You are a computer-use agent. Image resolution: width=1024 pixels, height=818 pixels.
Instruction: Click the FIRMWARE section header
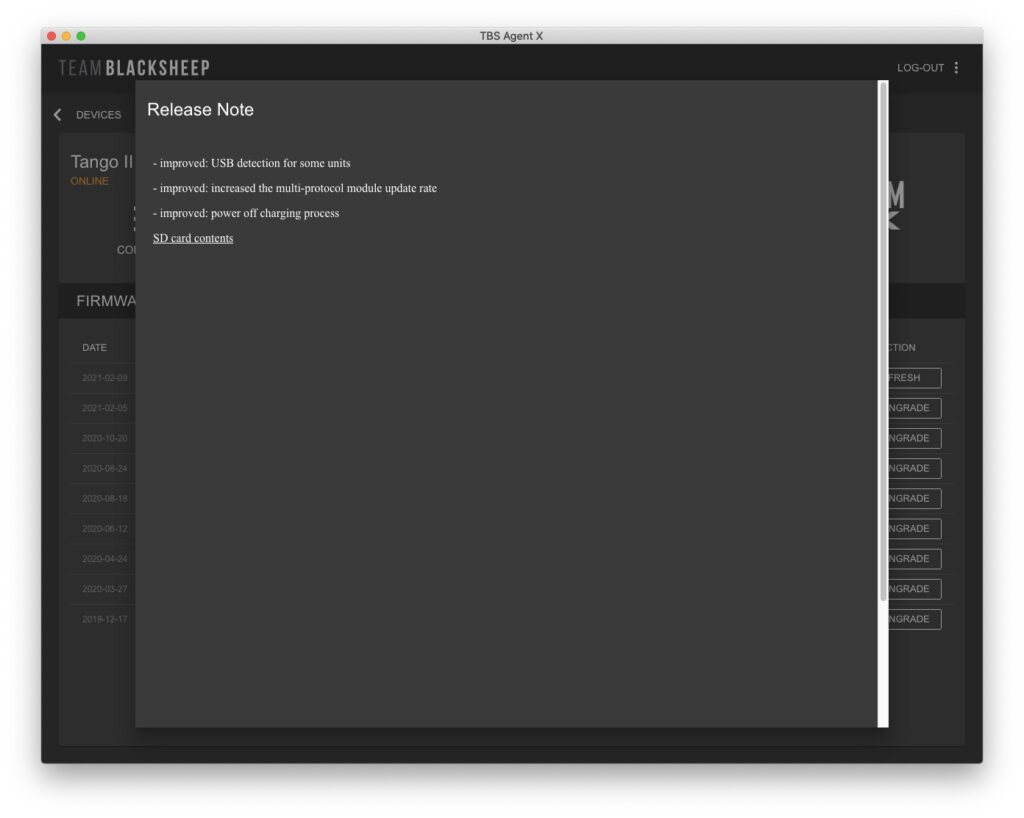click(105, 301)
